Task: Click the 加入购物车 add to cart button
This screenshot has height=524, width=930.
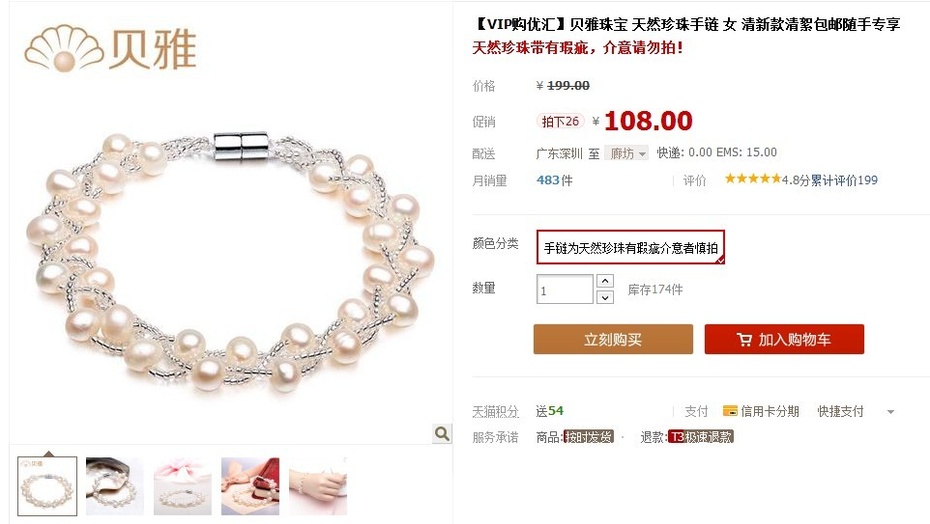Action: 784,339
